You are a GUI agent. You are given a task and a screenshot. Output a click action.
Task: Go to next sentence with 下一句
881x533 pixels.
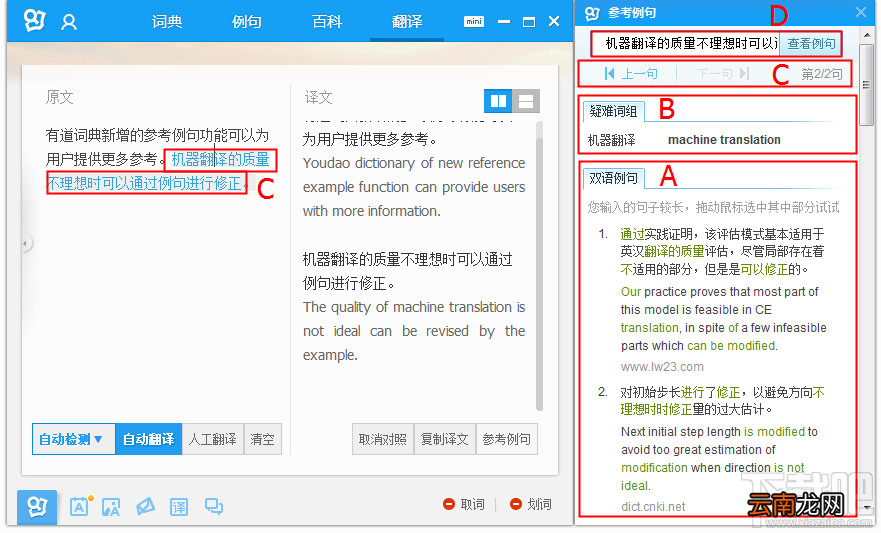point(723,74)
